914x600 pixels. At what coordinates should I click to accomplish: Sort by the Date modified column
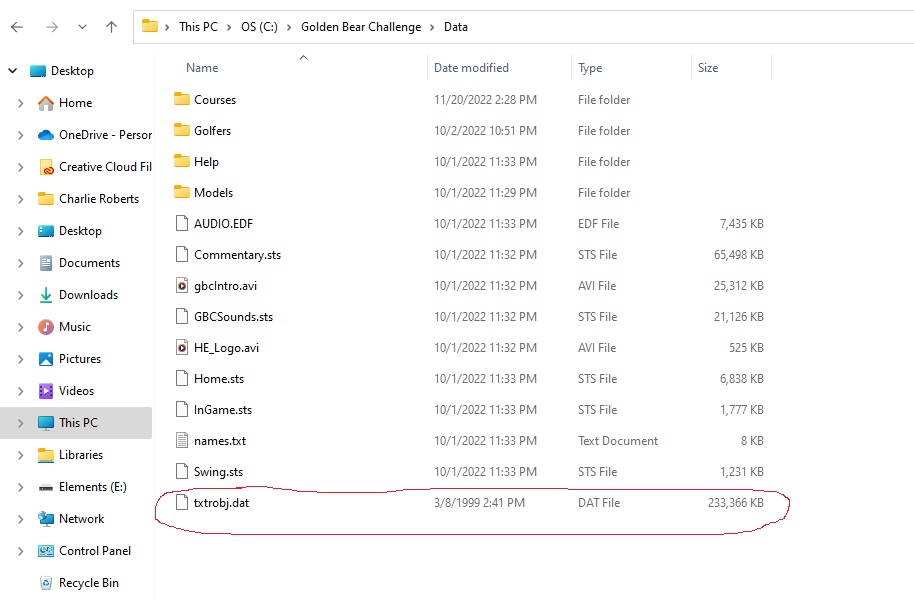[471, 68]
